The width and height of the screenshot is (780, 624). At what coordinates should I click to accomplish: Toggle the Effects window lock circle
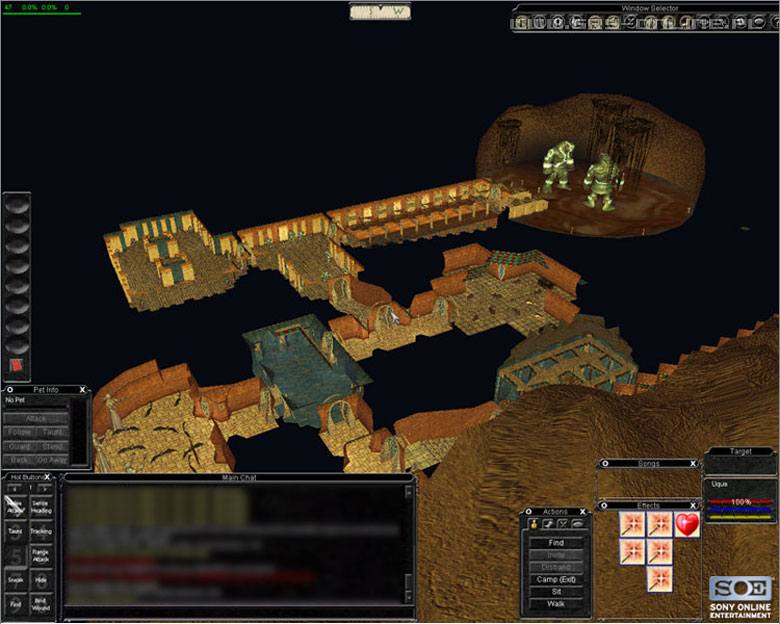(604, 506)
